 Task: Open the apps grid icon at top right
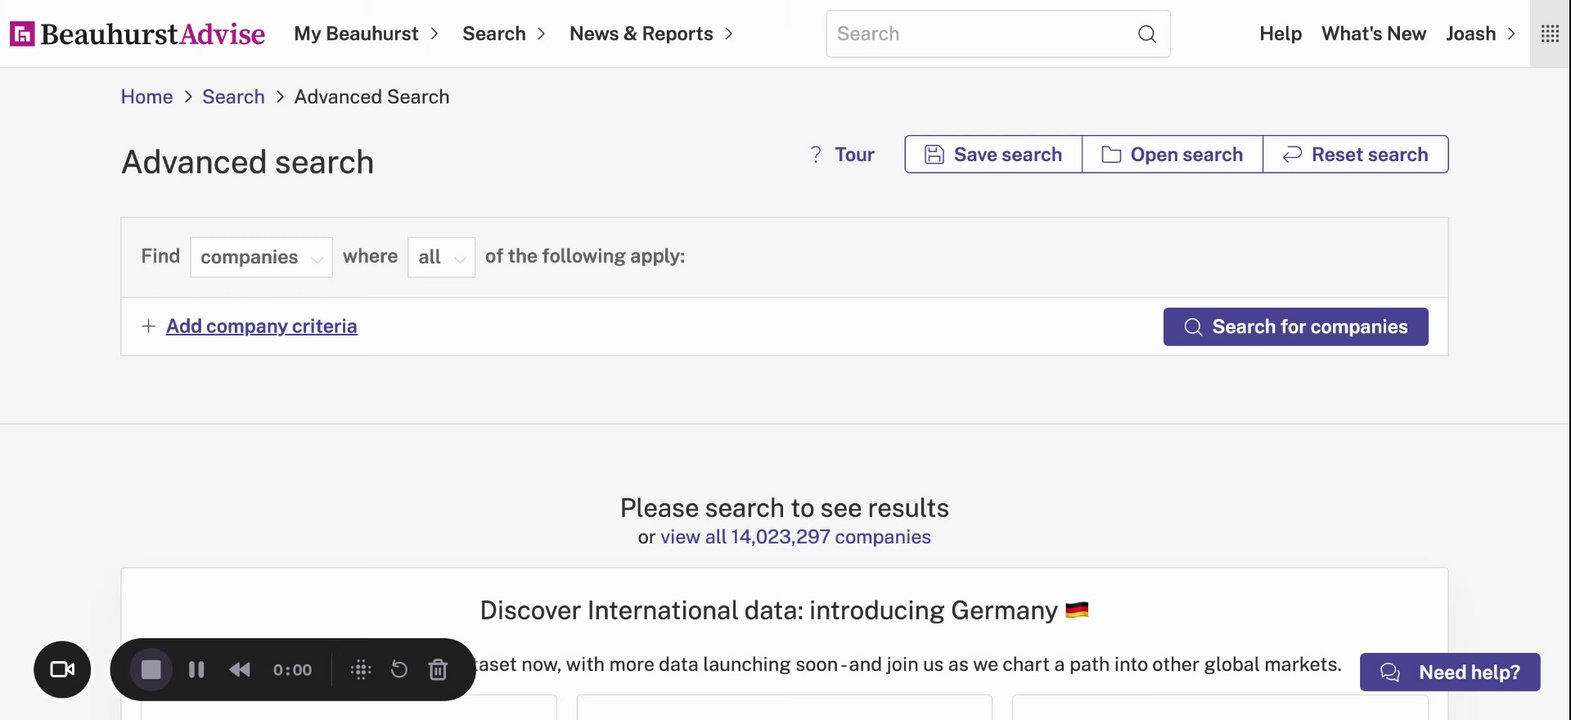coord(1550,34)
